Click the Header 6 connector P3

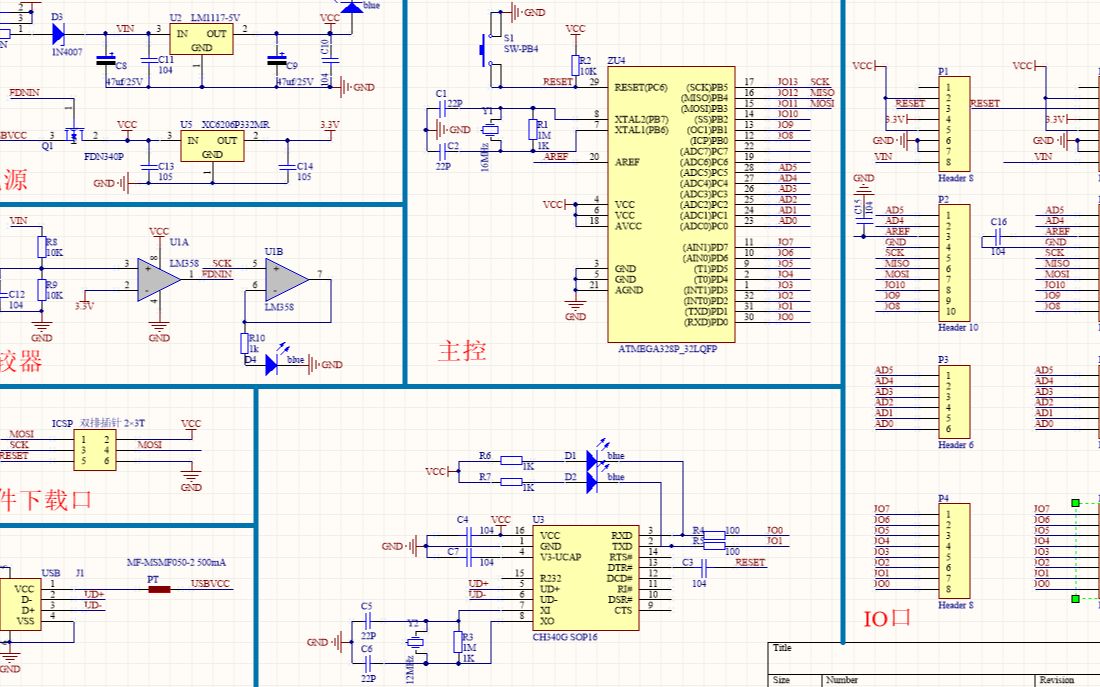pos(953,403)
